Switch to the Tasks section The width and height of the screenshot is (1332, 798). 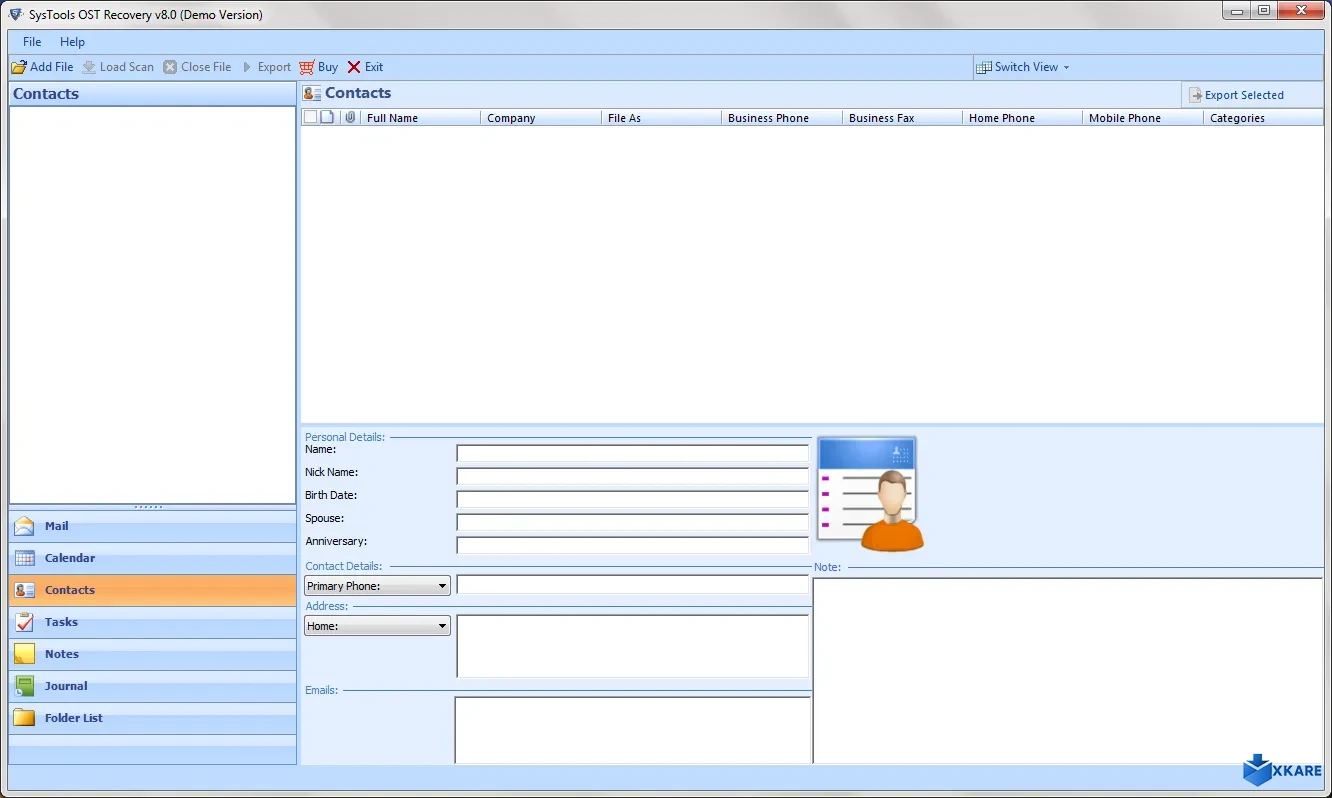pos(153,623)
